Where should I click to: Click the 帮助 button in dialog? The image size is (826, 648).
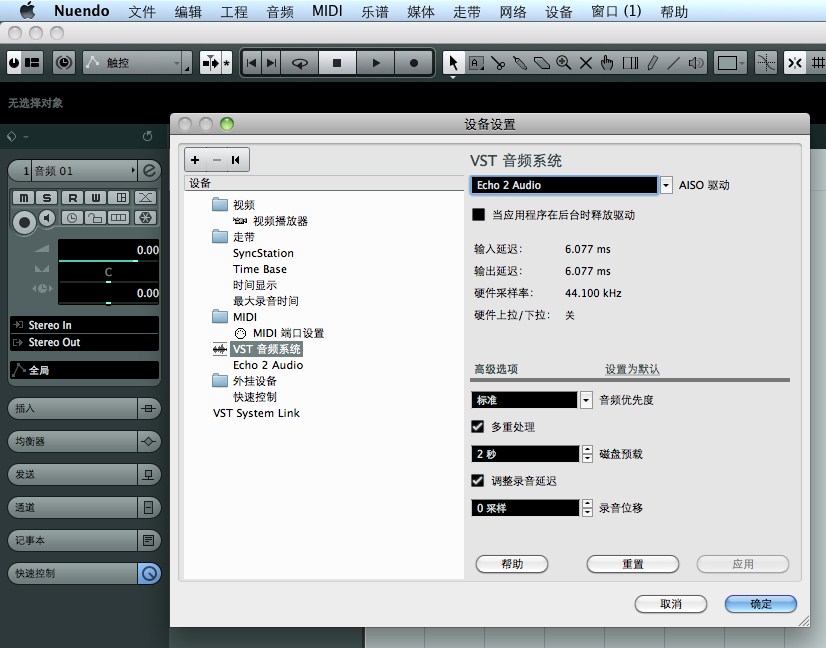pos(512,564)
